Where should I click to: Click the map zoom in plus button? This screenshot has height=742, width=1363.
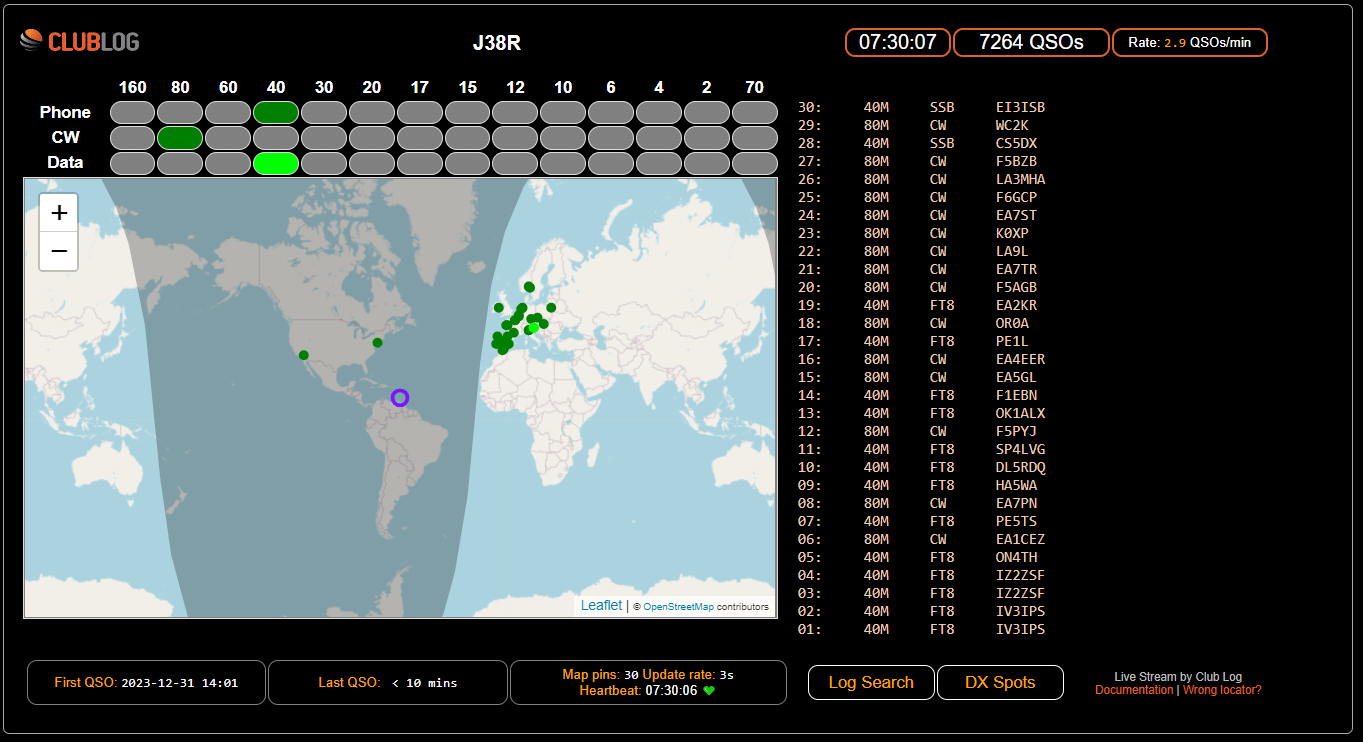(x=59, y=213)
